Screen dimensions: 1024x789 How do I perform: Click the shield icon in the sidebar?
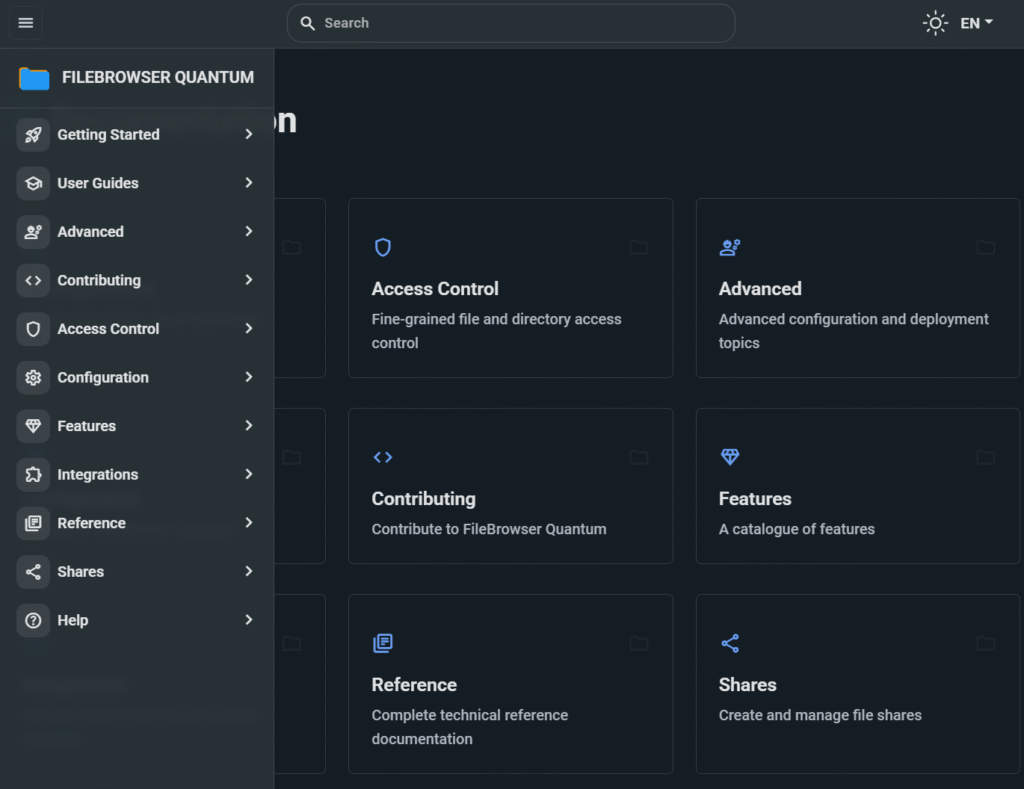33,329
